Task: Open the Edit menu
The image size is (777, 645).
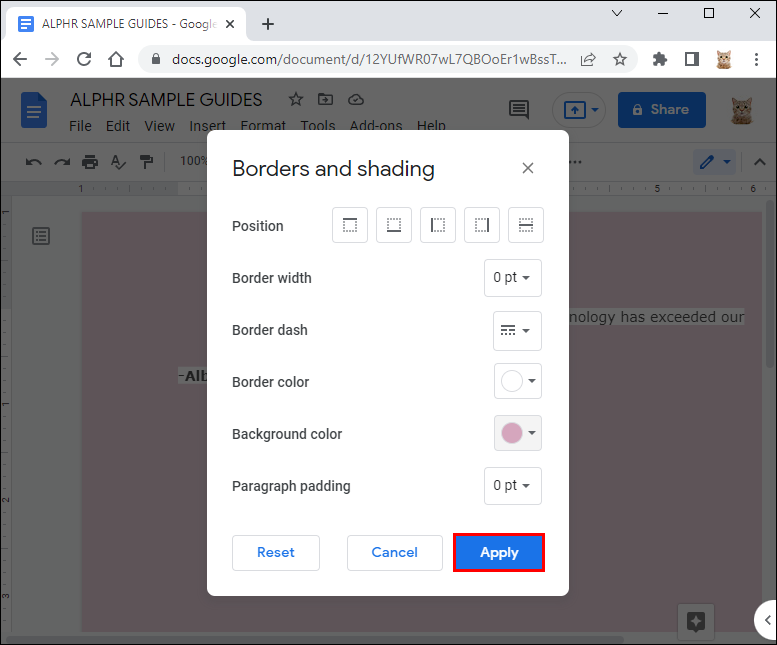Action: click(x=118, y=126)
